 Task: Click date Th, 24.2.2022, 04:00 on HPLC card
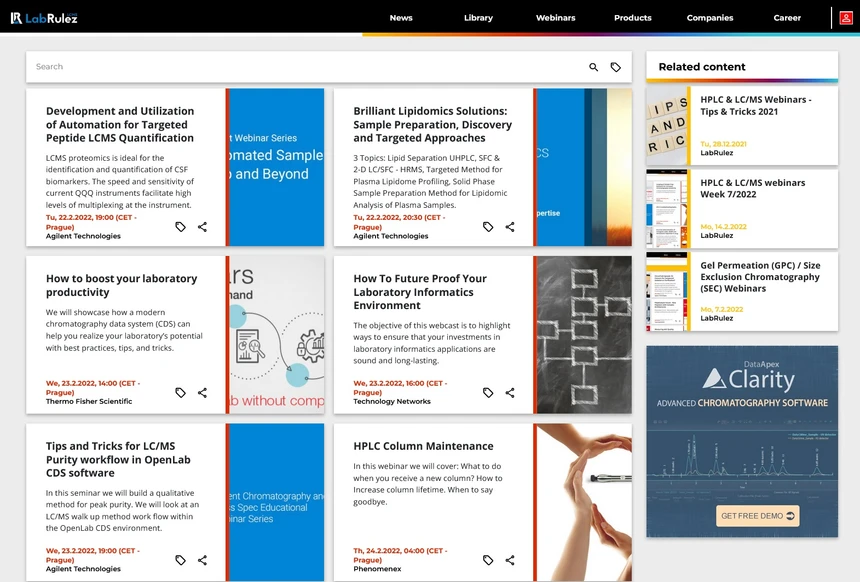coord(400,555)
